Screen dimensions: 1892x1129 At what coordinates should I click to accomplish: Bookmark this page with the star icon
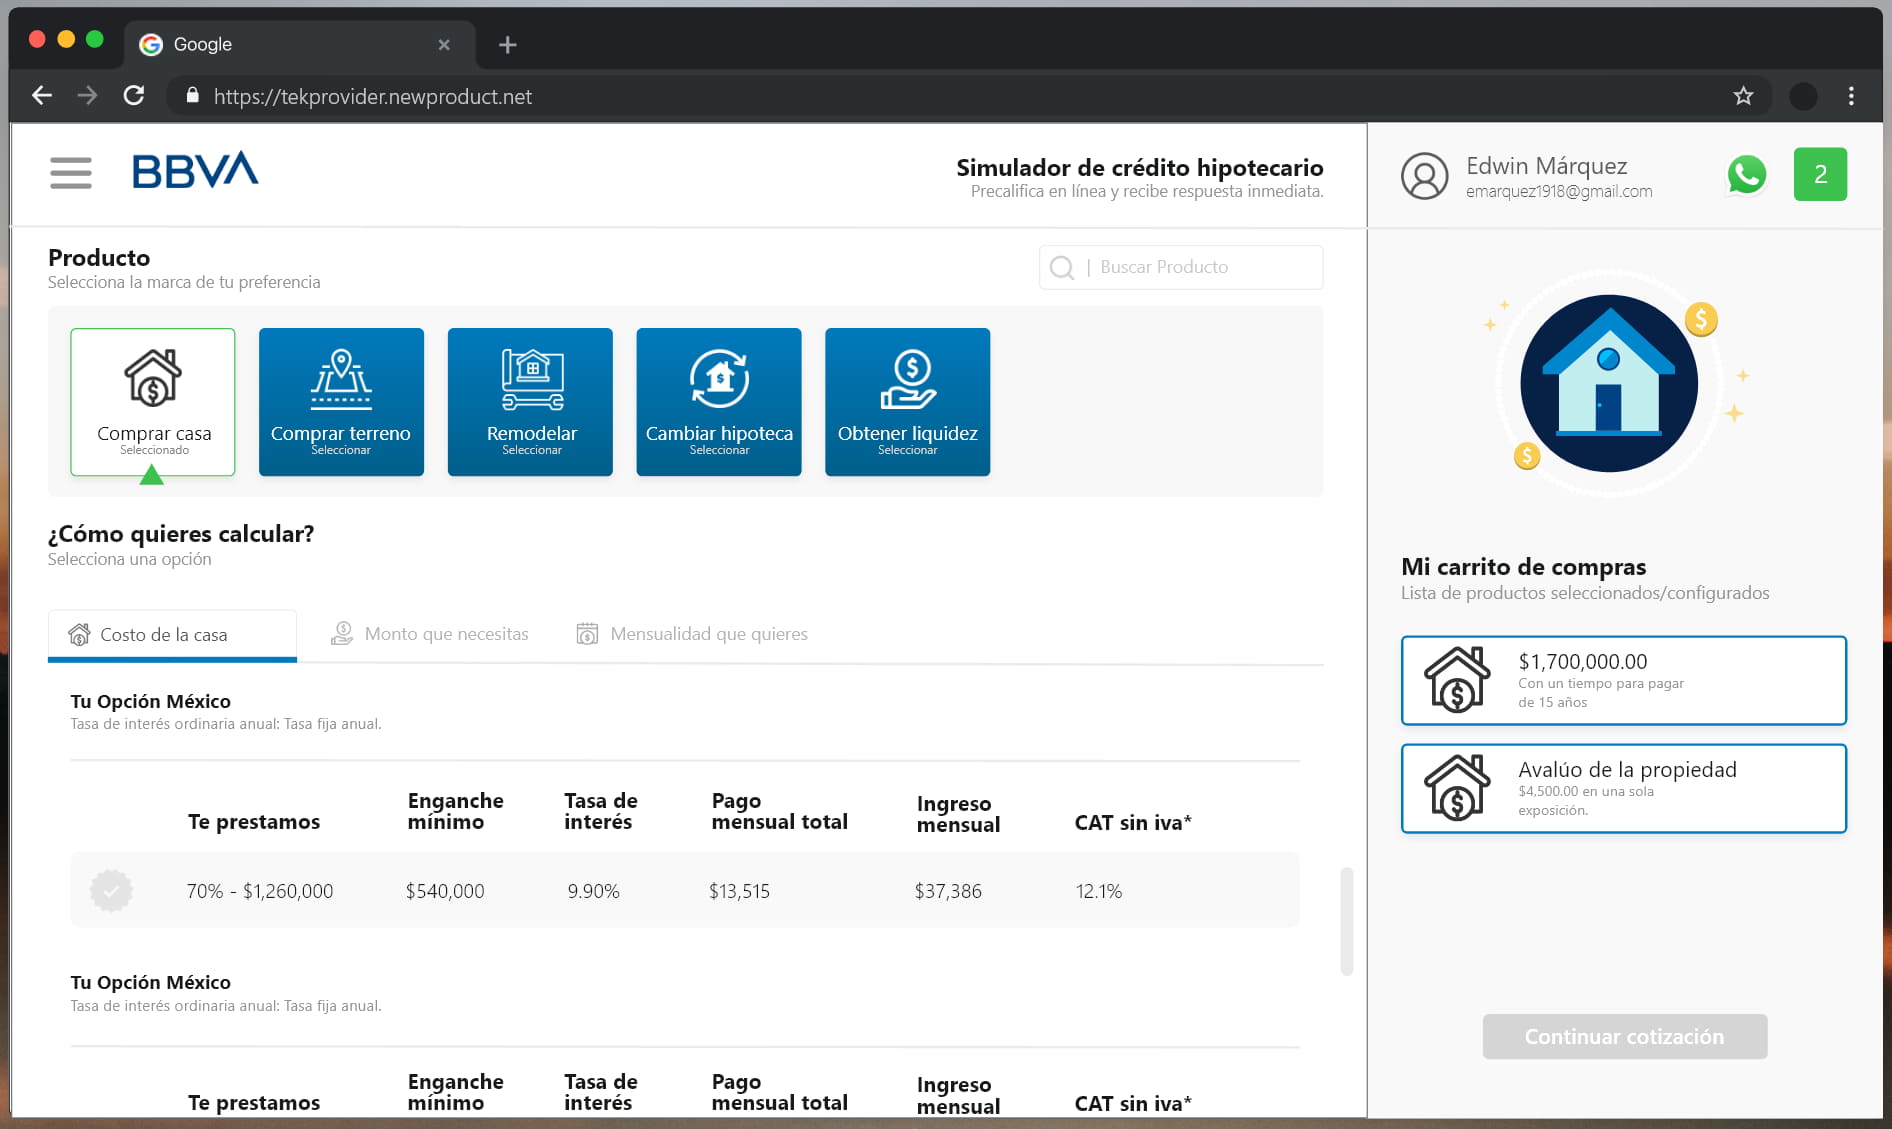[1743, 96]
